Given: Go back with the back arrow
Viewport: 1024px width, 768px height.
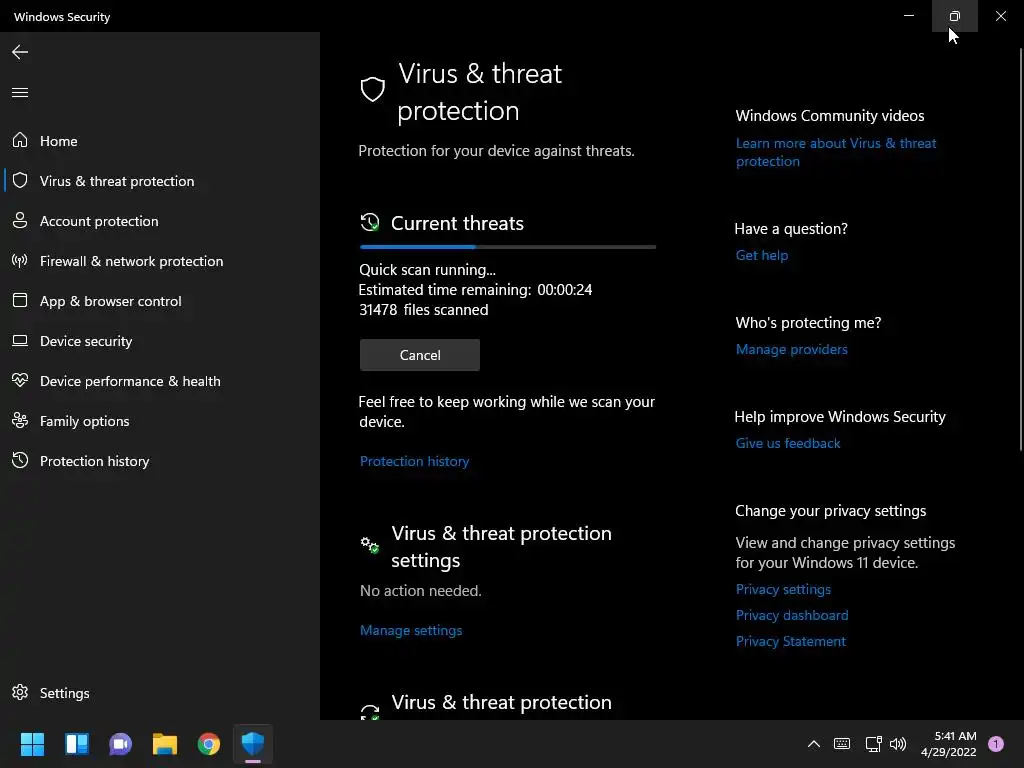Looking at the screenshot, I should pos(20,52).
